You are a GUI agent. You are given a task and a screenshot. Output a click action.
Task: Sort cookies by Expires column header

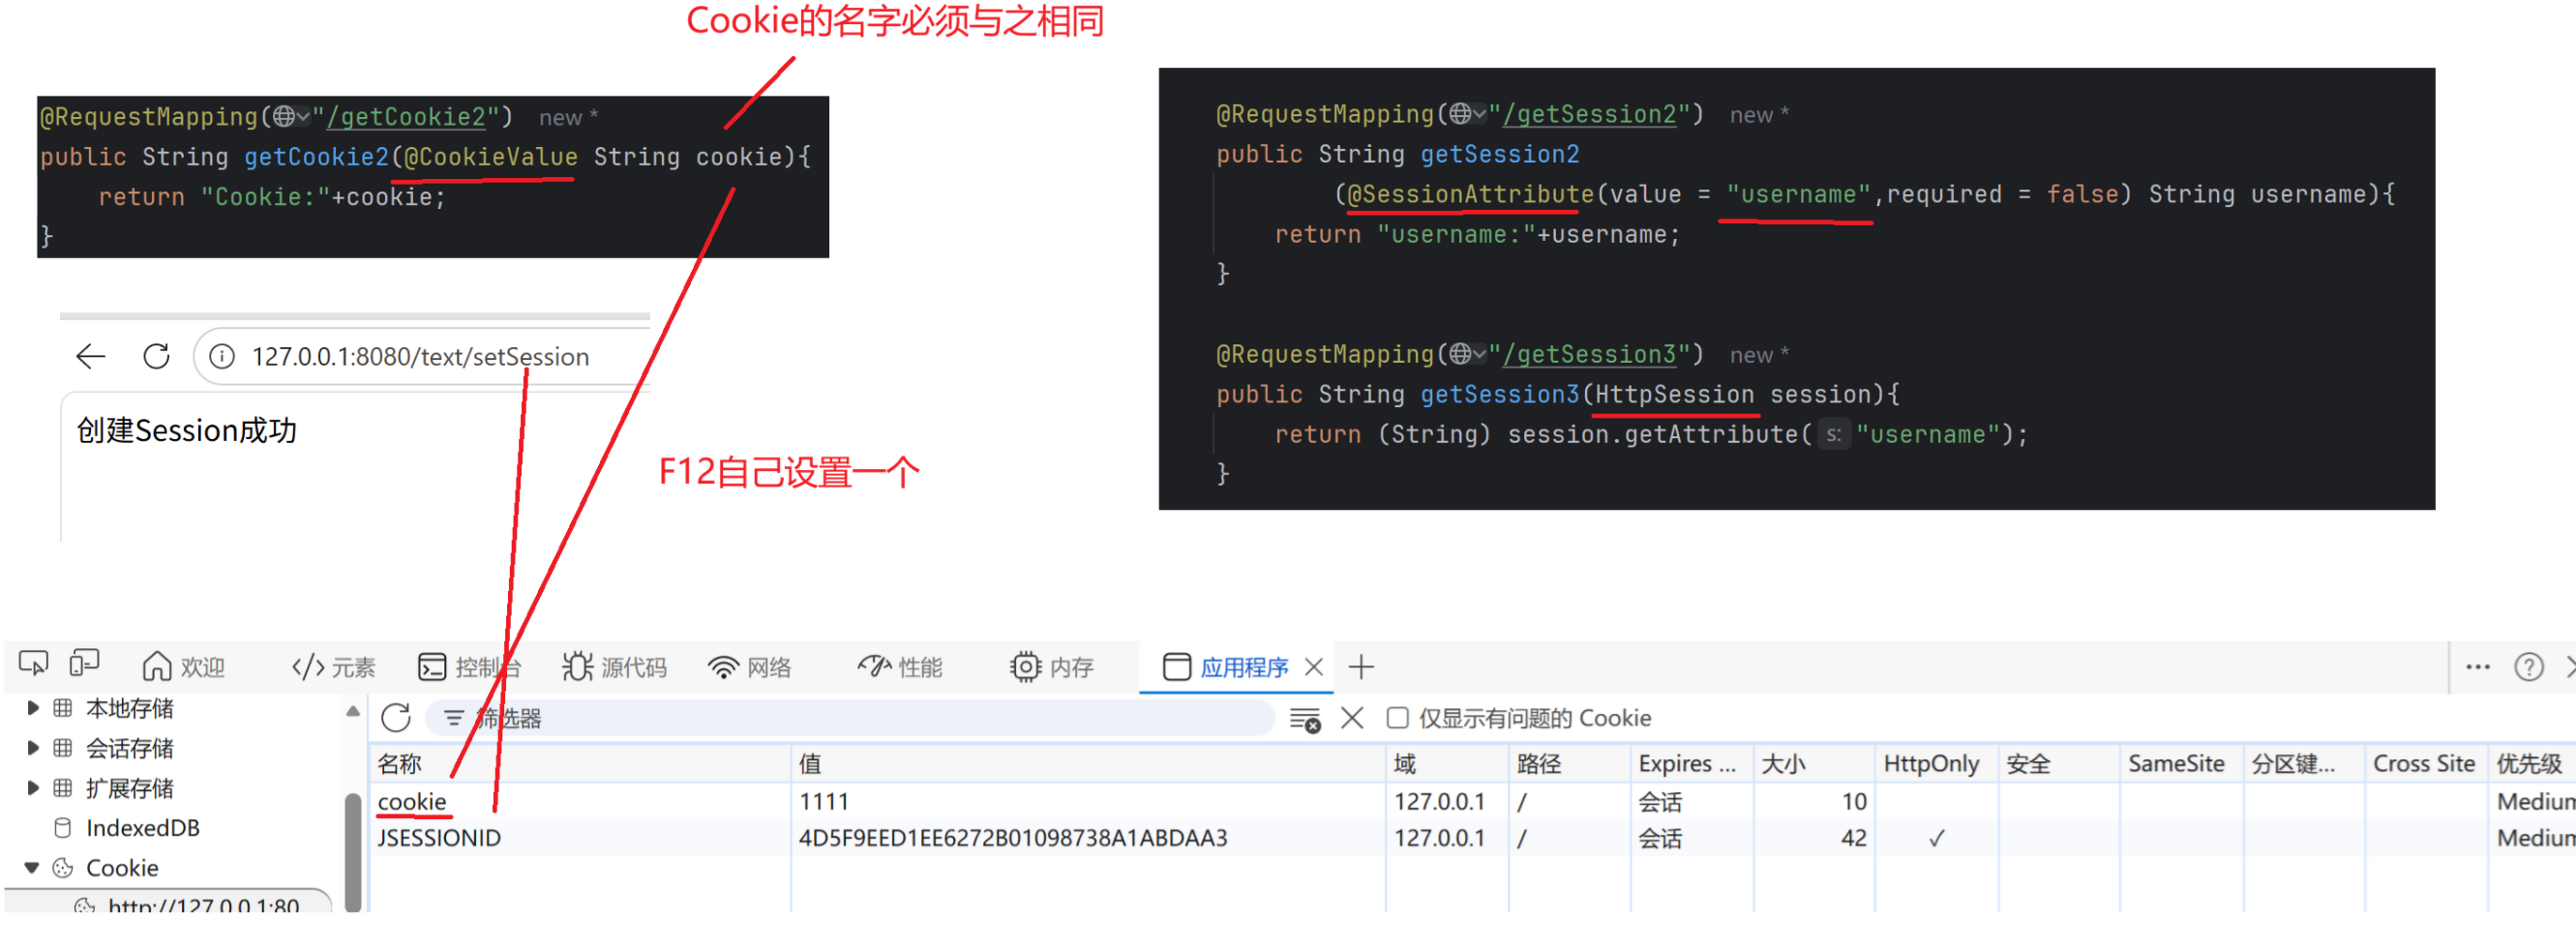click(1692, 764)
